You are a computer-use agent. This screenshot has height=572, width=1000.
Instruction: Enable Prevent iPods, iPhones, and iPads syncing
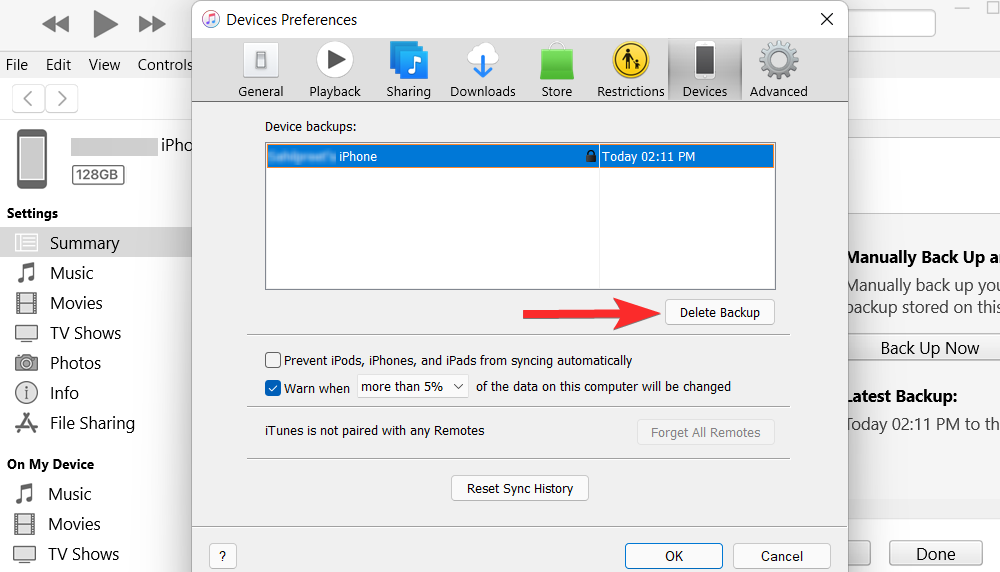click(273, 360)
